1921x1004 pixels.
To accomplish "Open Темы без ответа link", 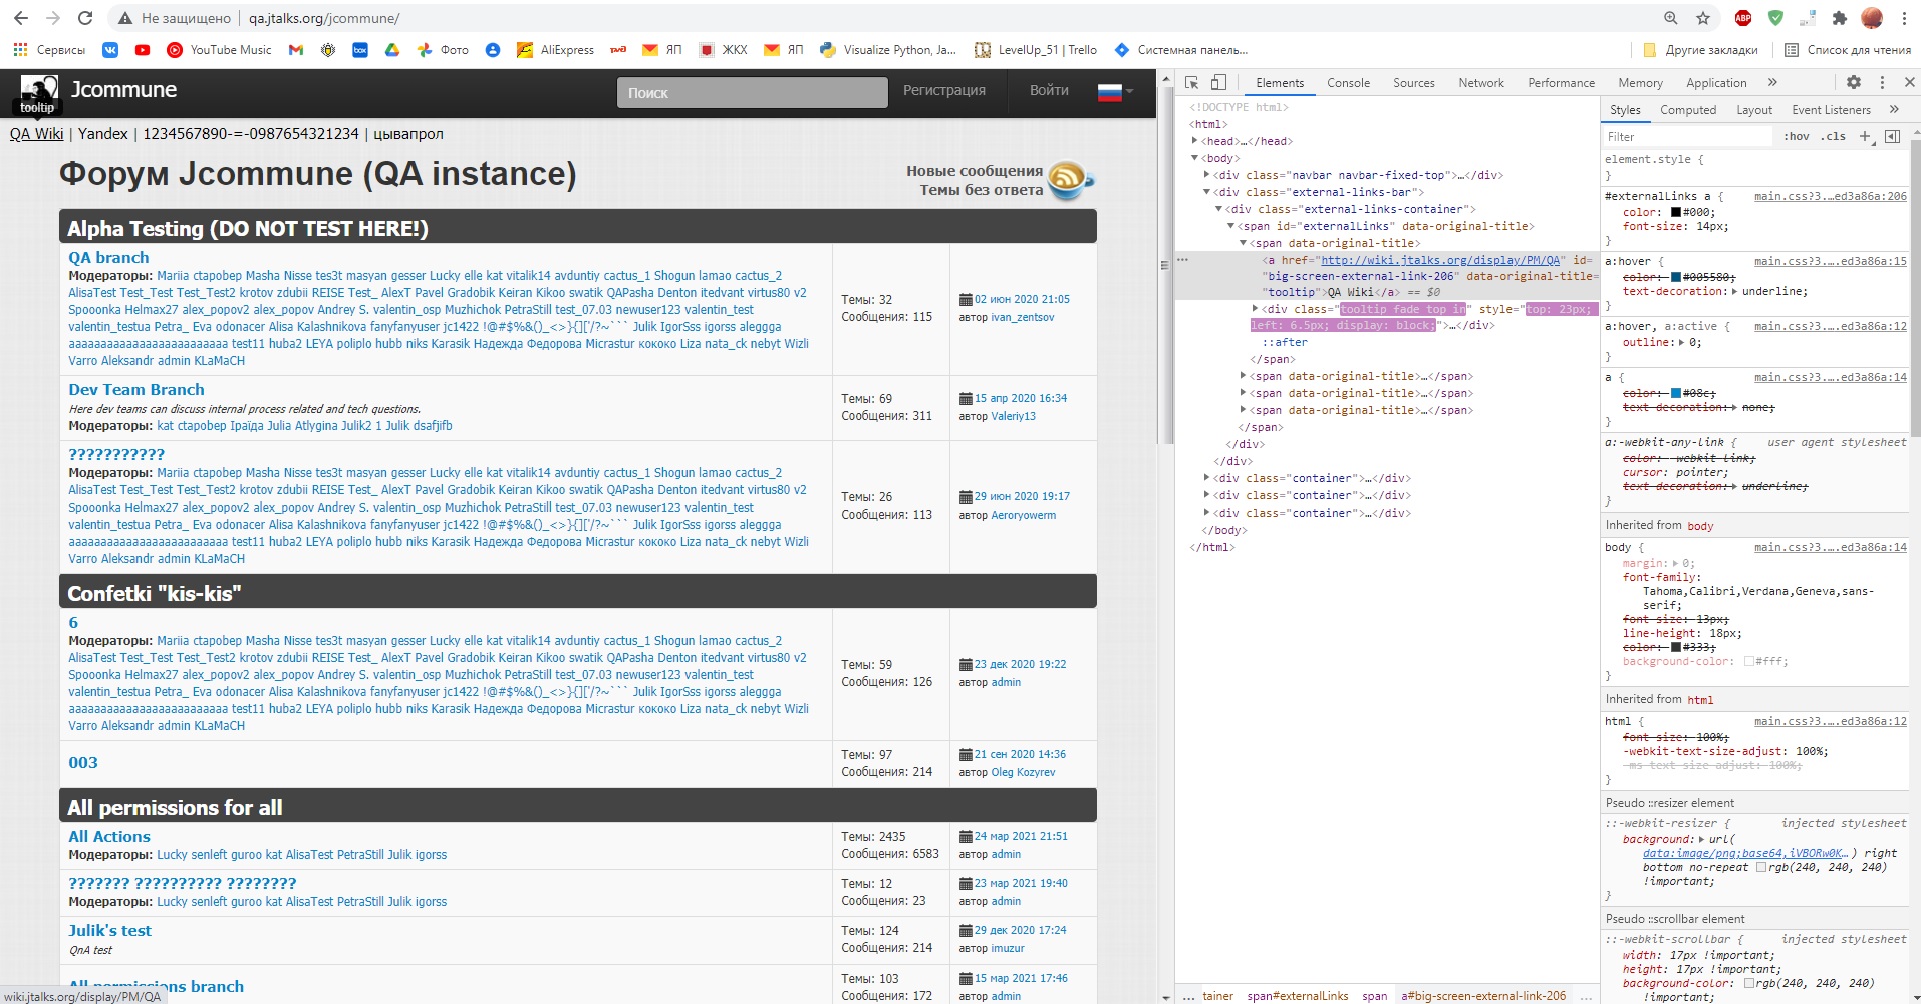I will pyautogui.click(x=981, y=190).
